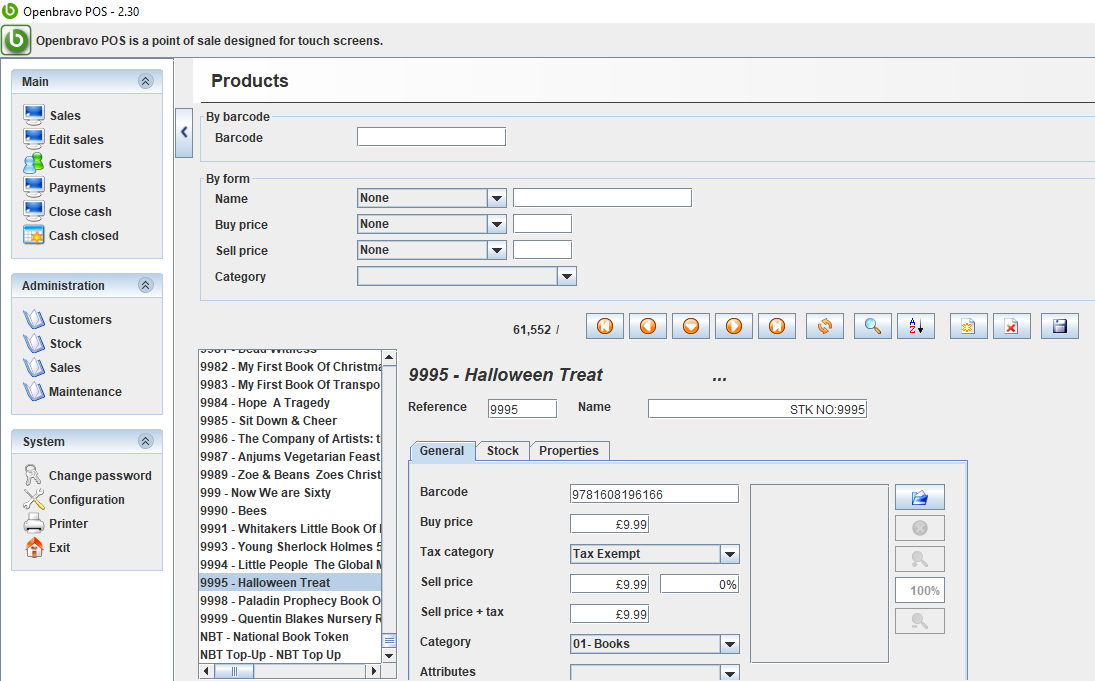Image resolution: width=1095 pixels, height=681 pixels.
Task: Open Customers under Administration
Action: coord(67,319)
